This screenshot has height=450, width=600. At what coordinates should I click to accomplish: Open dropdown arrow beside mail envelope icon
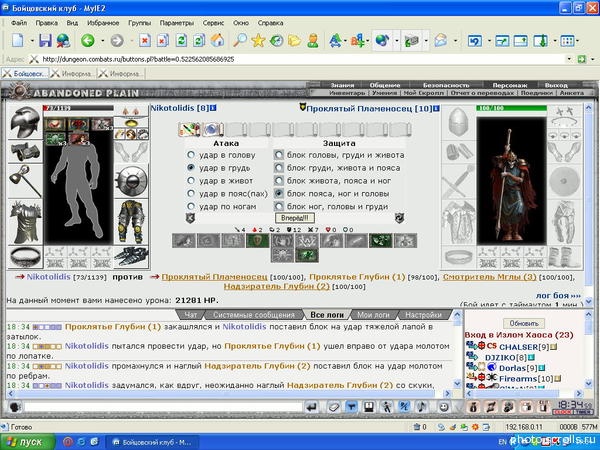point(455,41)
